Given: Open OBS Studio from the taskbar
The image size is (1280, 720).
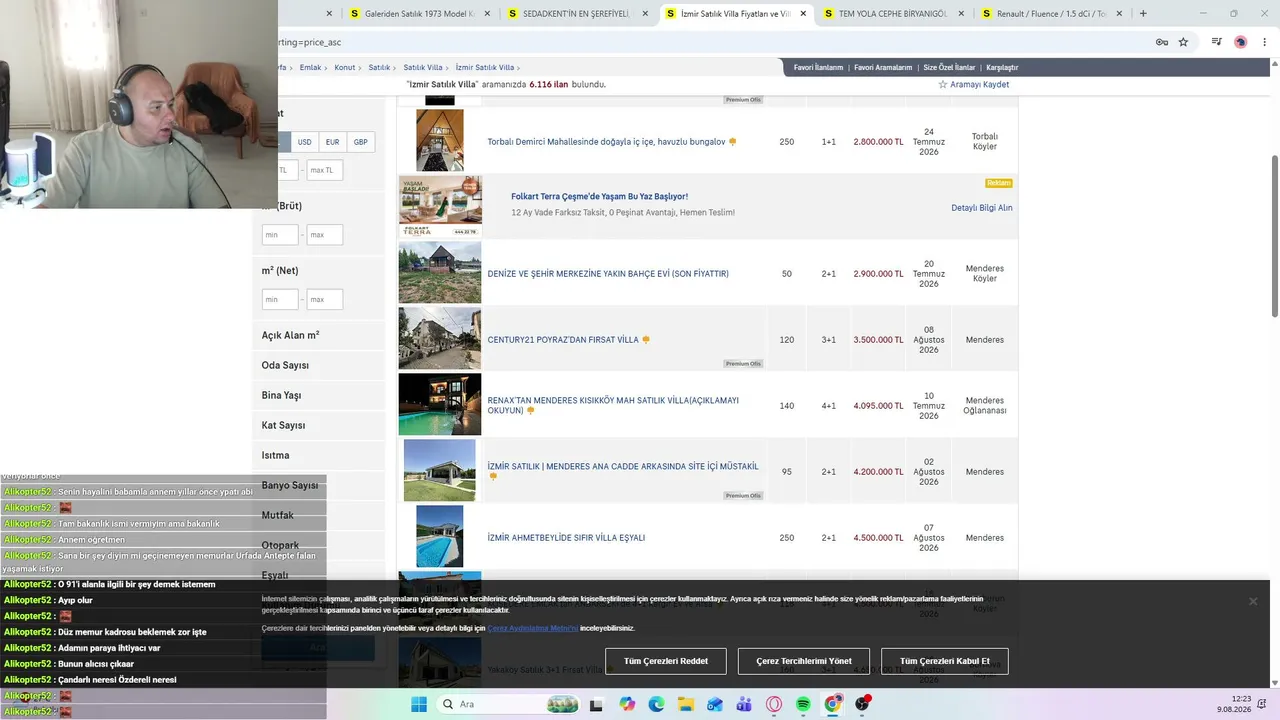Looking at the screenshot, I should (x=863, y=704).
